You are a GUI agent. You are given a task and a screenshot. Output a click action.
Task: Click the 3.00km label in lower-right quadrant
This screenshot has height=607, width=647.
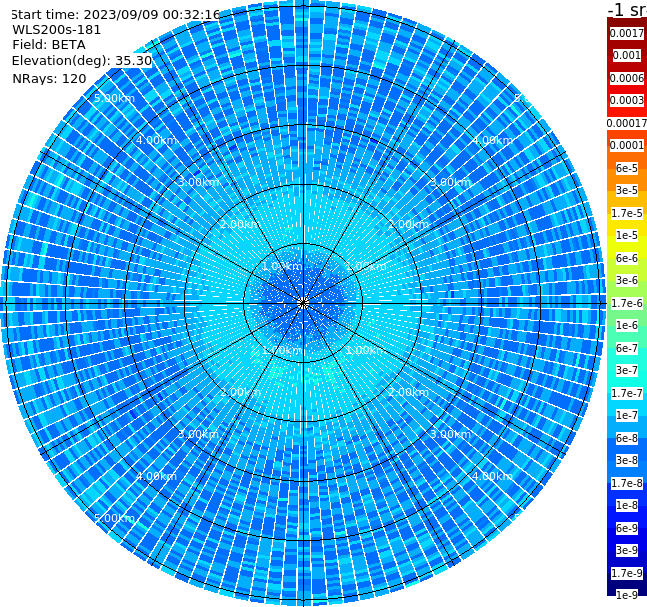point(451,434)
